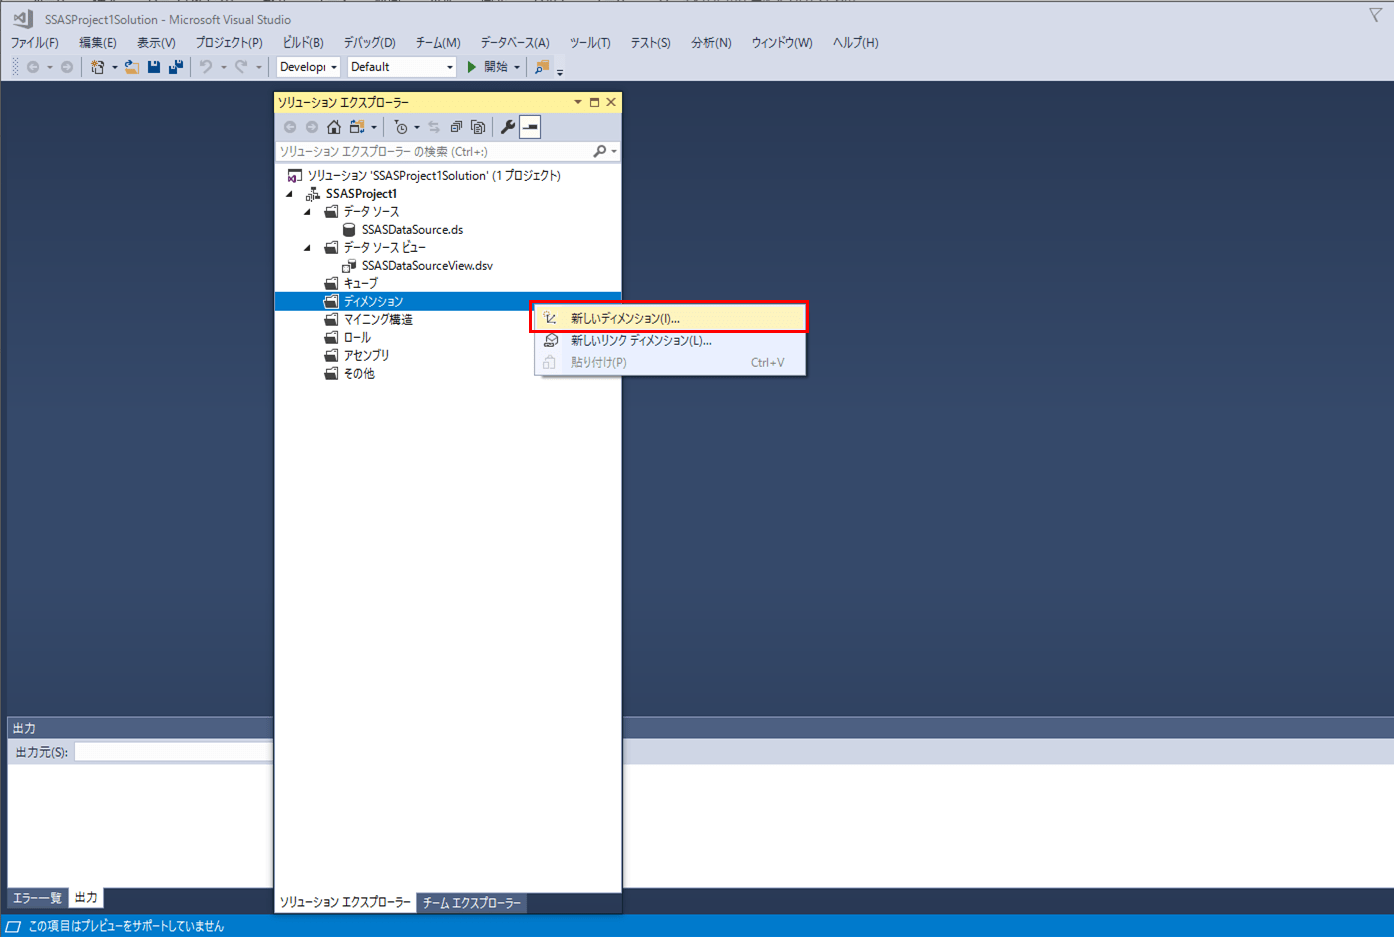Choose 新しいディメンション(I)... from context menu

click(x=670, y=318)
